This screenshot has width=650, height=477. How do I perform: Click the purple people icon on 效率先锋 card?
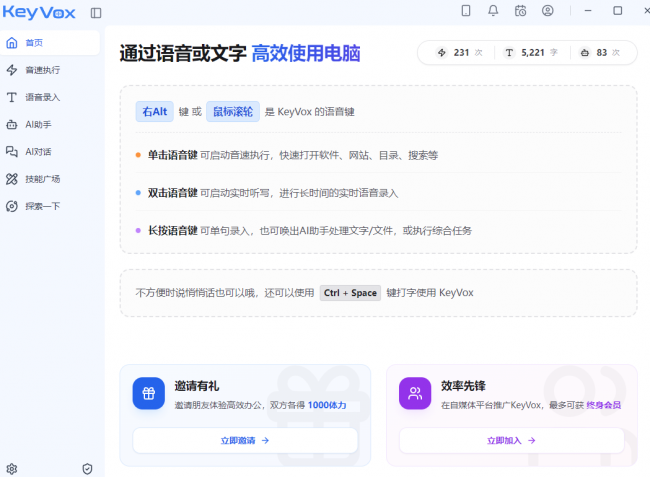[415, 393]
